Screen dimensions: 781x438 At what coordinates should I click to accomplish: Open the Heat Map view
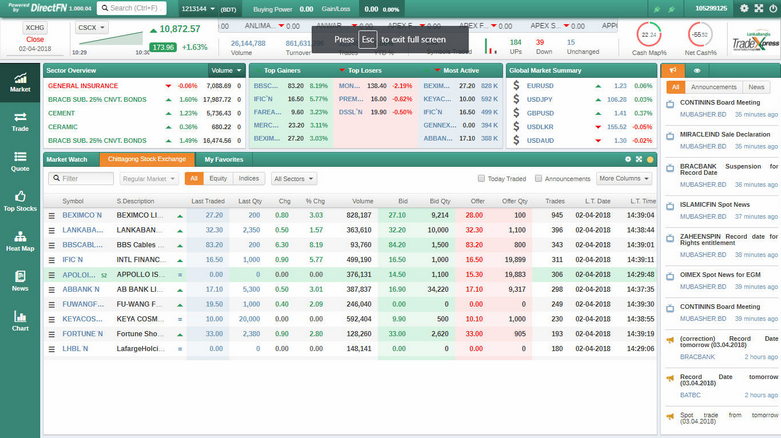click(20, 240)
